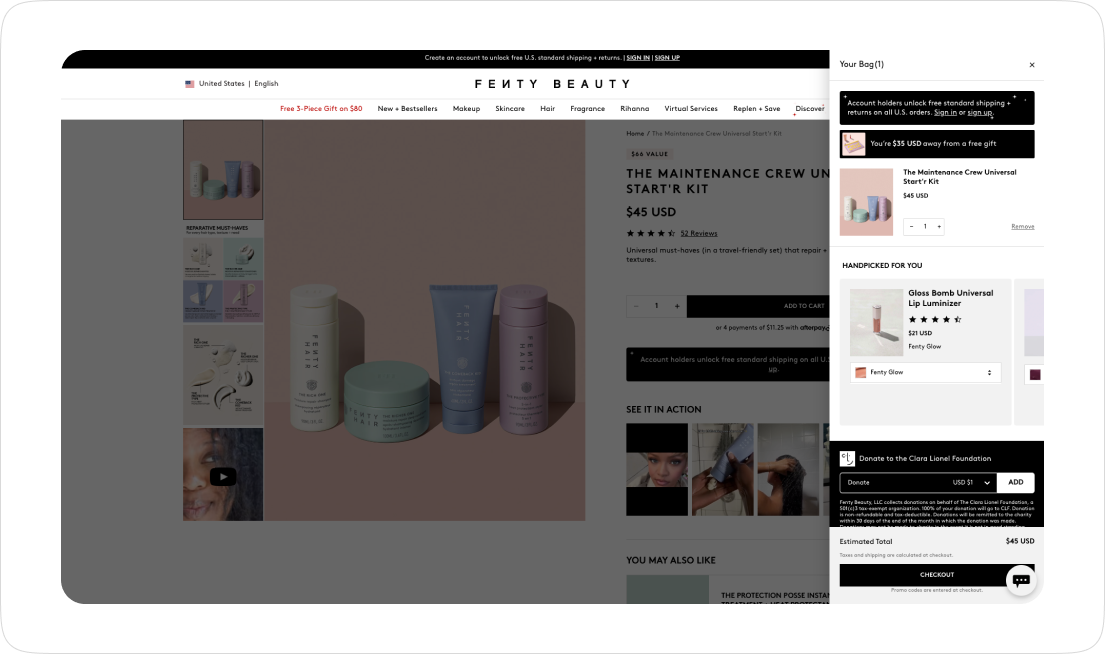Open the live chat bubble icon

point(1021,580)
